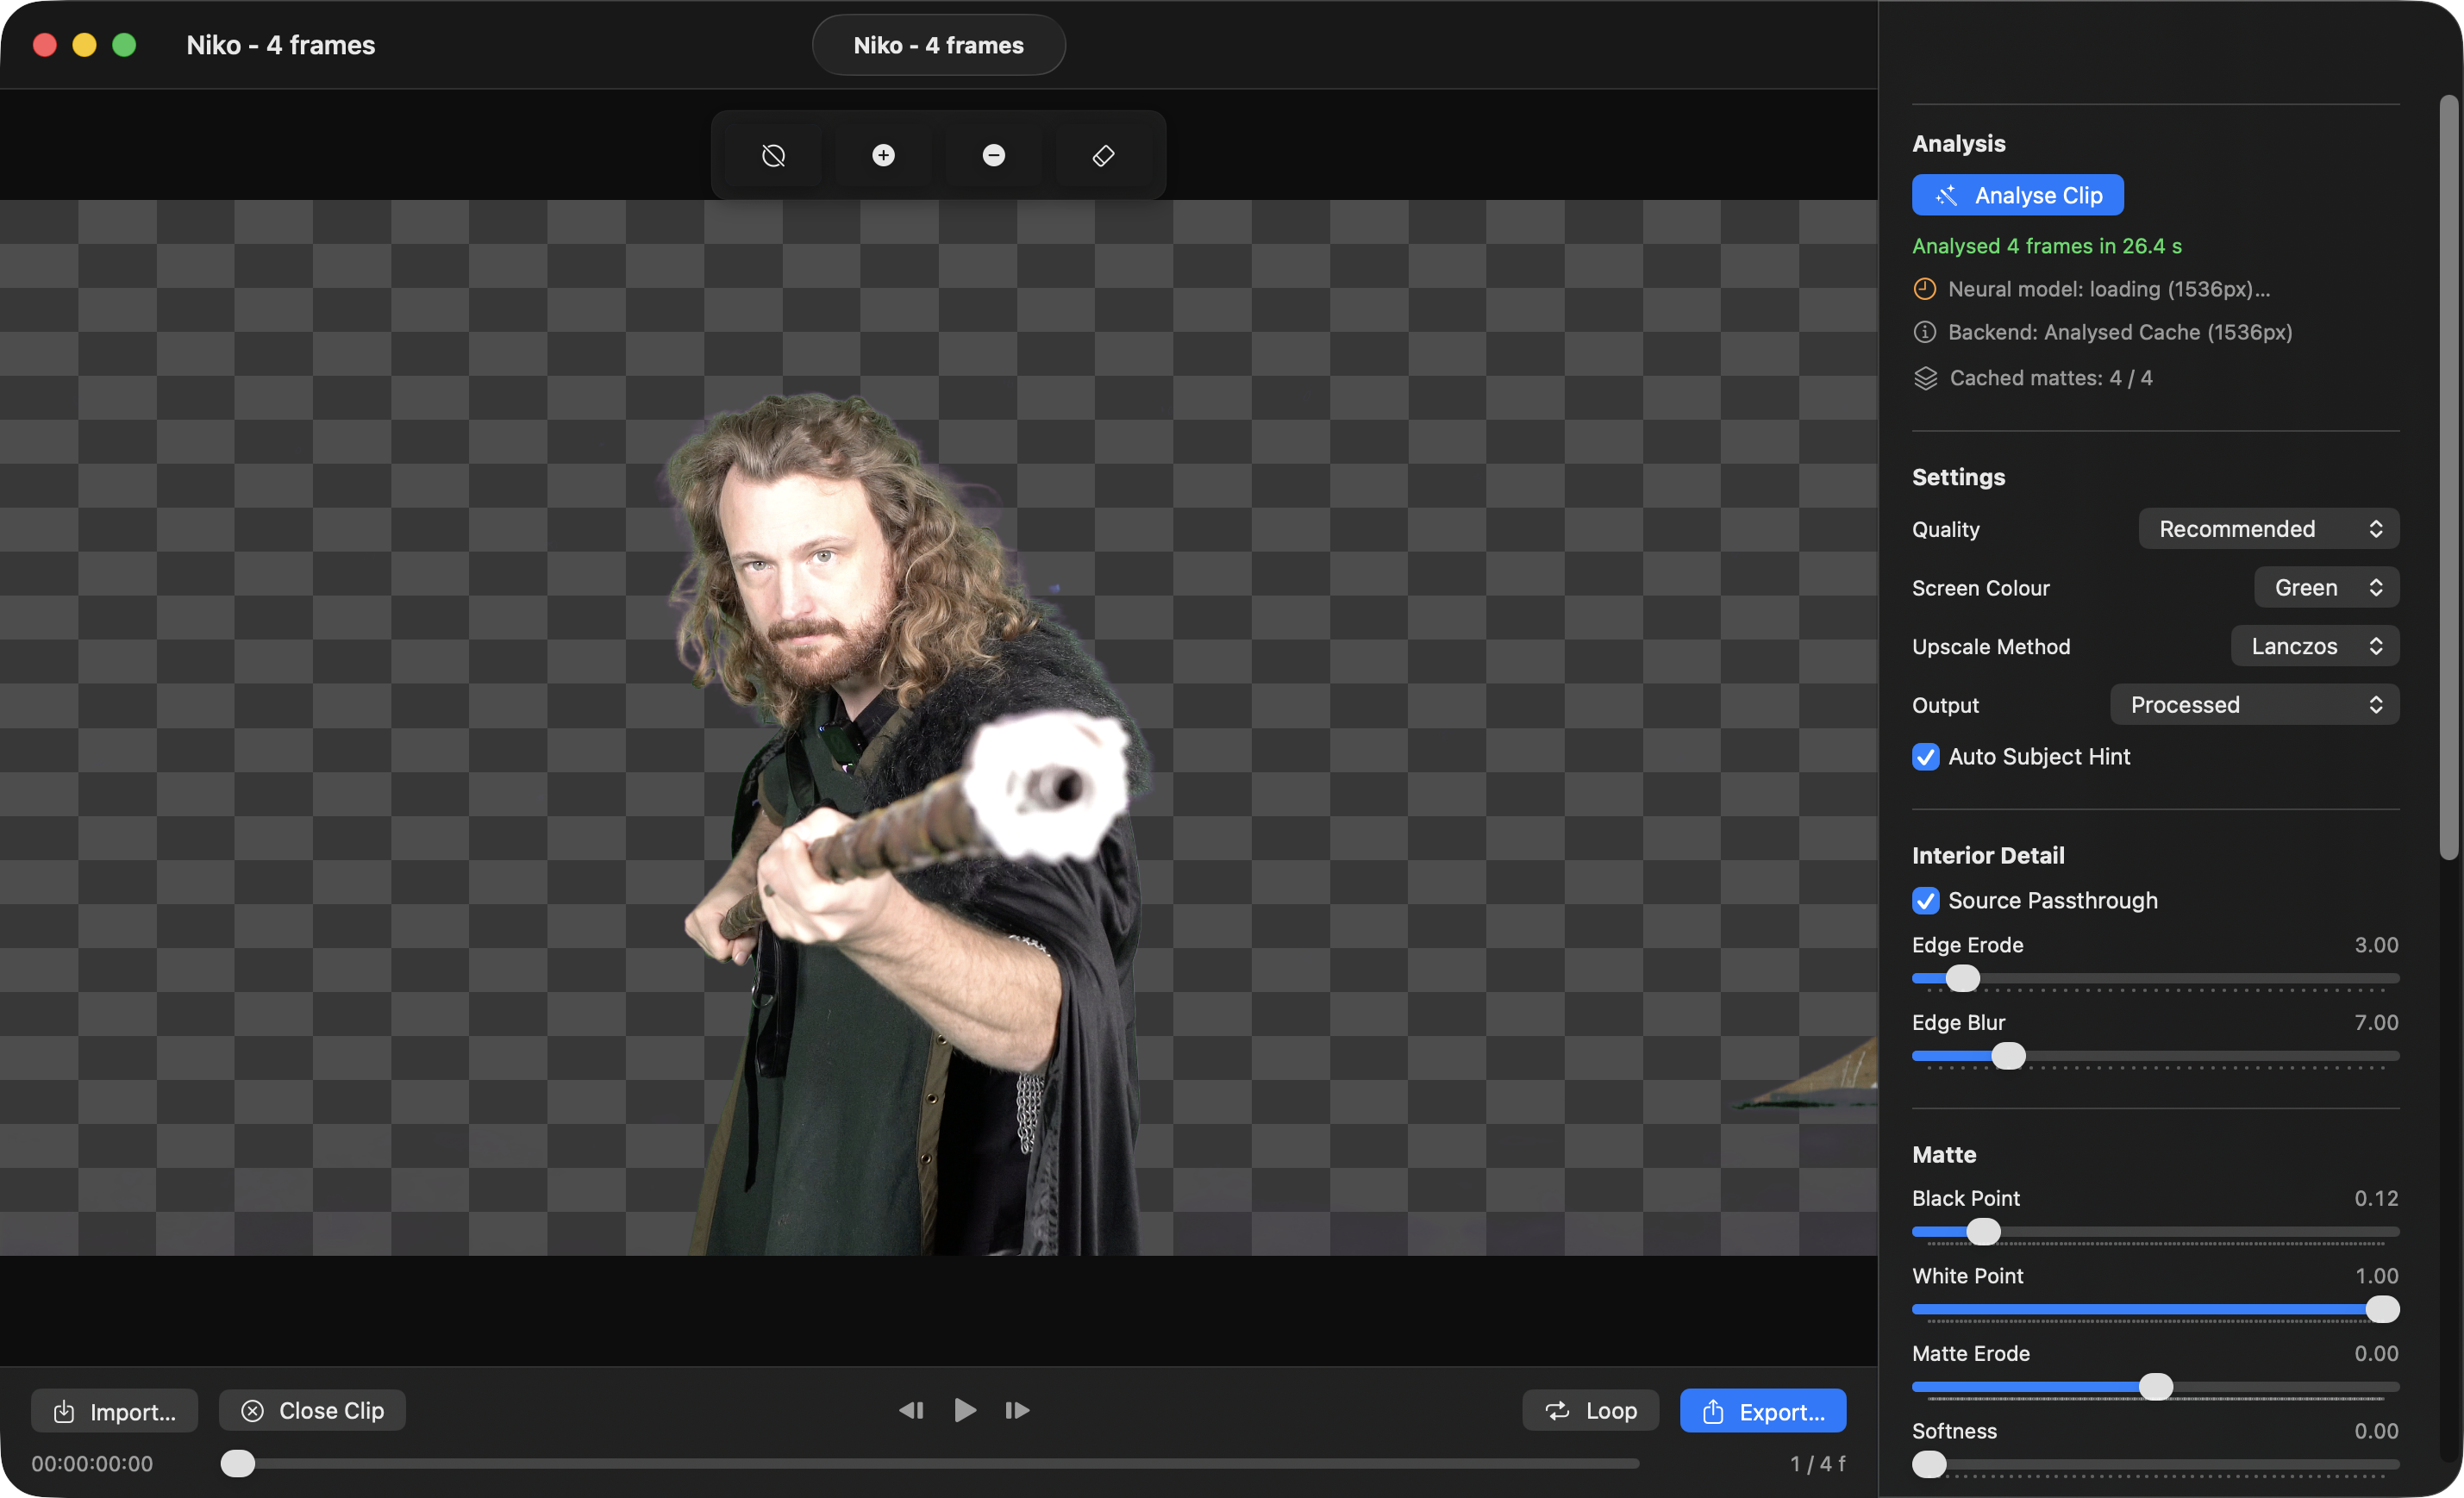The image size is (2464, 1498).
Task: Open the Screen Colour dropdown
Action: pos(2325,588)
